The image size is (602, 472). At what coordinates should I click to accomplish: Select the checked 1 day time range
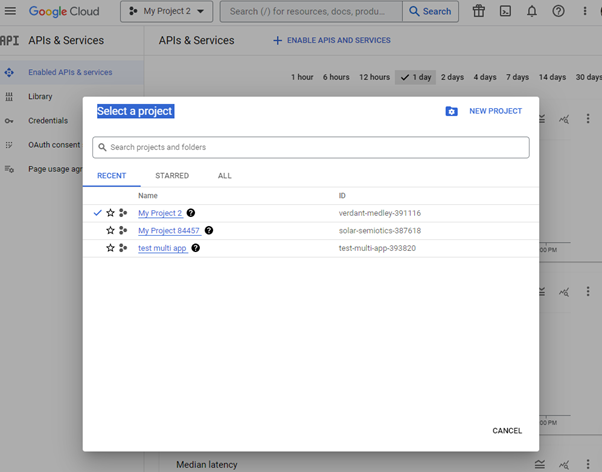point(415,77)
